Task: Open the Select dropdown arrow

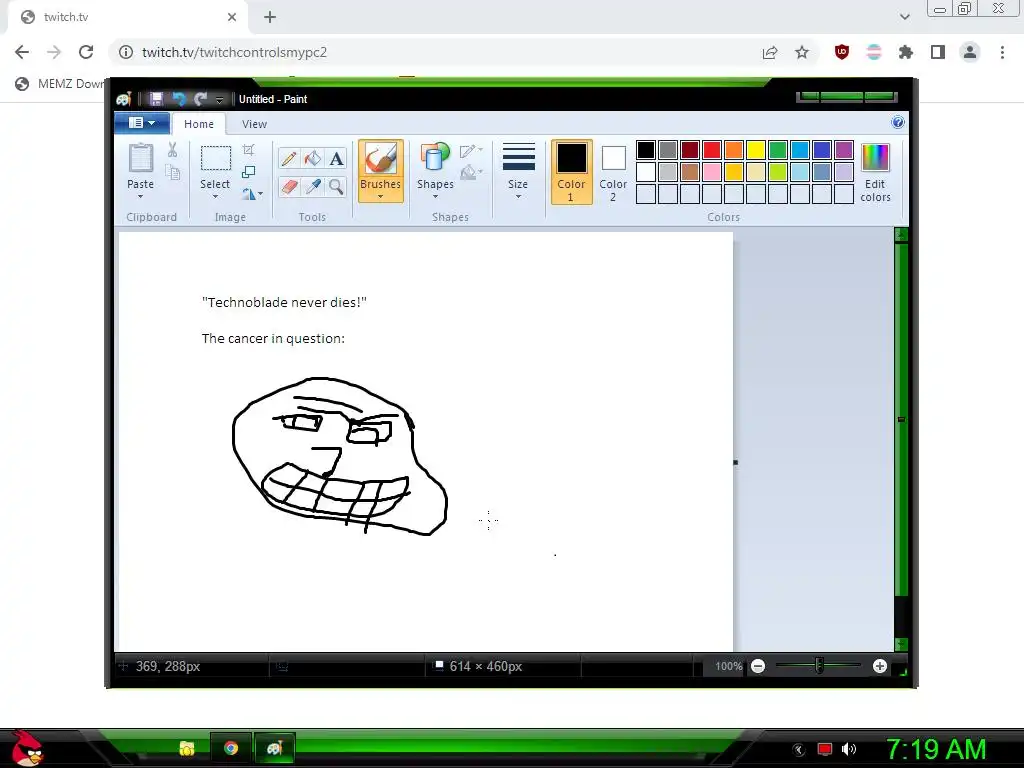Action: 215,197
